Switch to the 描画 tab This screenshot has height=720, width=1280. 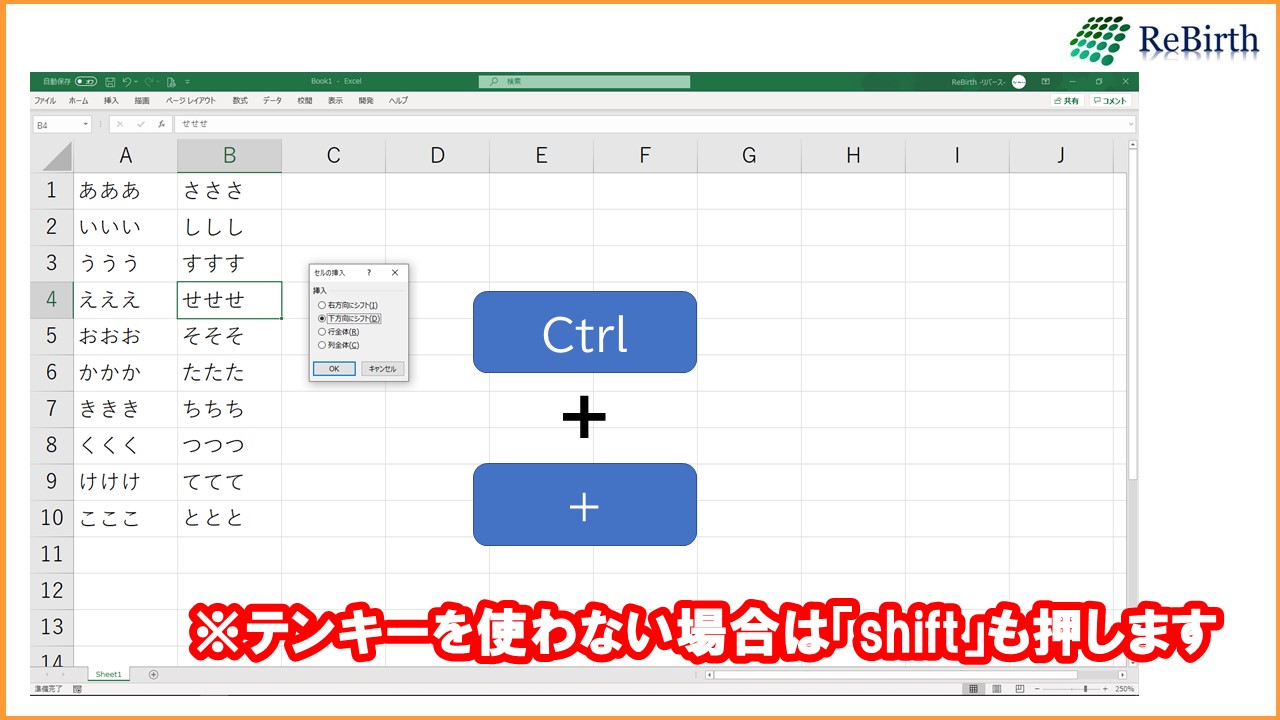tap(142, 101)
